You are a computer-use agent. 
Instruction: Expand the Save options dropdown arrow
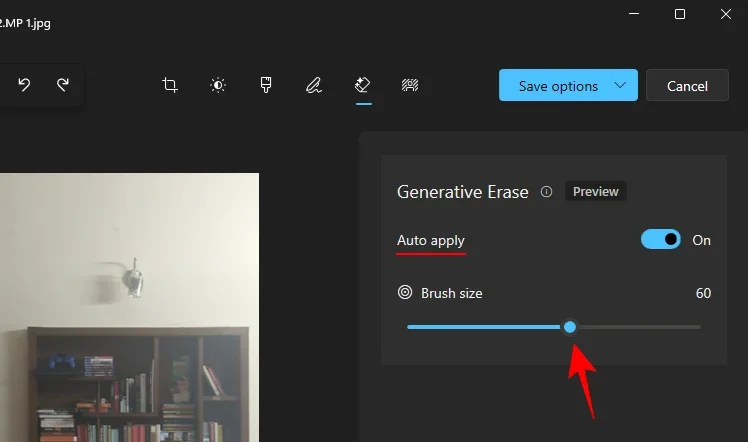(621, 85)
